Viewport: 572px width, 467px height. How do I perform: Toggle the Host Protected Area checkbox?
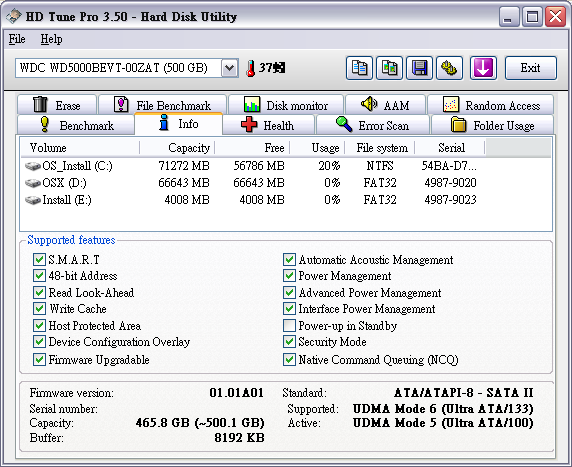39,325
